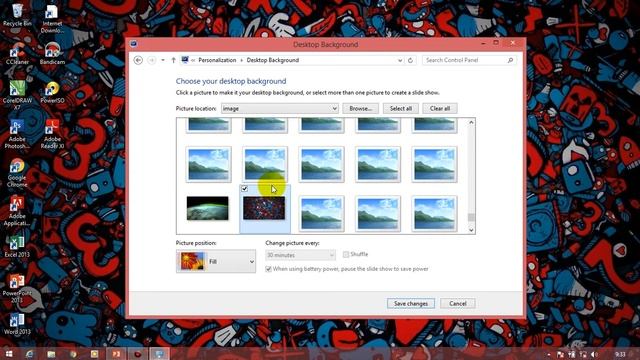
Task: Click the Desktop Background breadcrumb
Action: point(273,60)
